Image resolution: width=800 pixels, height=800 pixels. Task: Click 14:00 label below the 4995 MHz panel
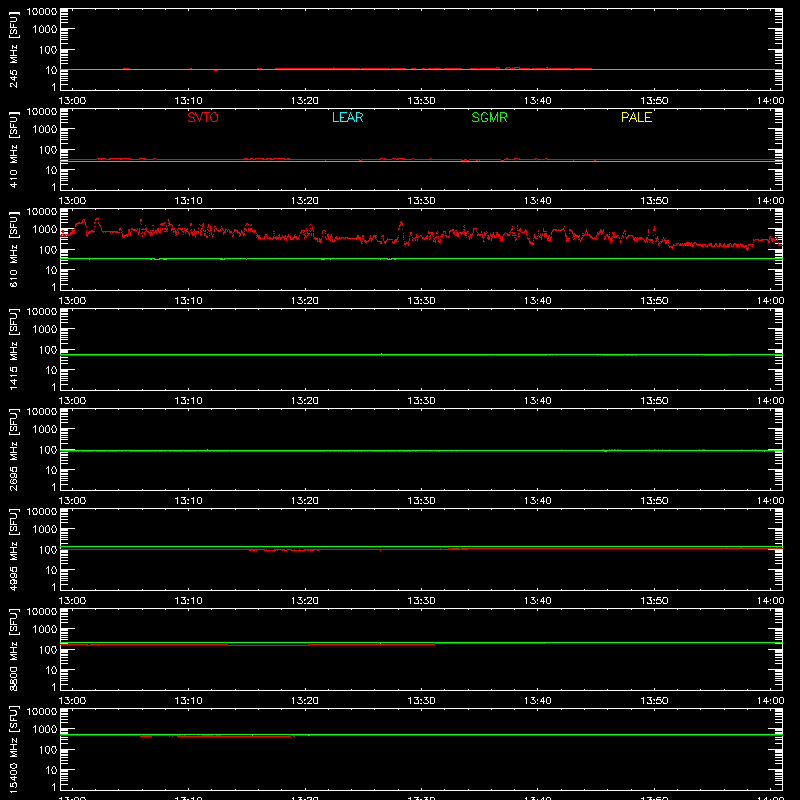pyautogui.click(x=770, y=601)
